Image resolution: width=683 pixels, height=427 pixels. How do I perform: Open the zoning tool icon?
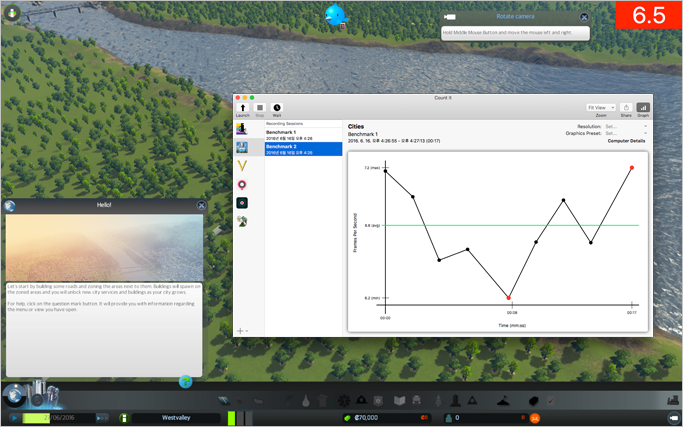pyautogui.click(x=241, y=400)
